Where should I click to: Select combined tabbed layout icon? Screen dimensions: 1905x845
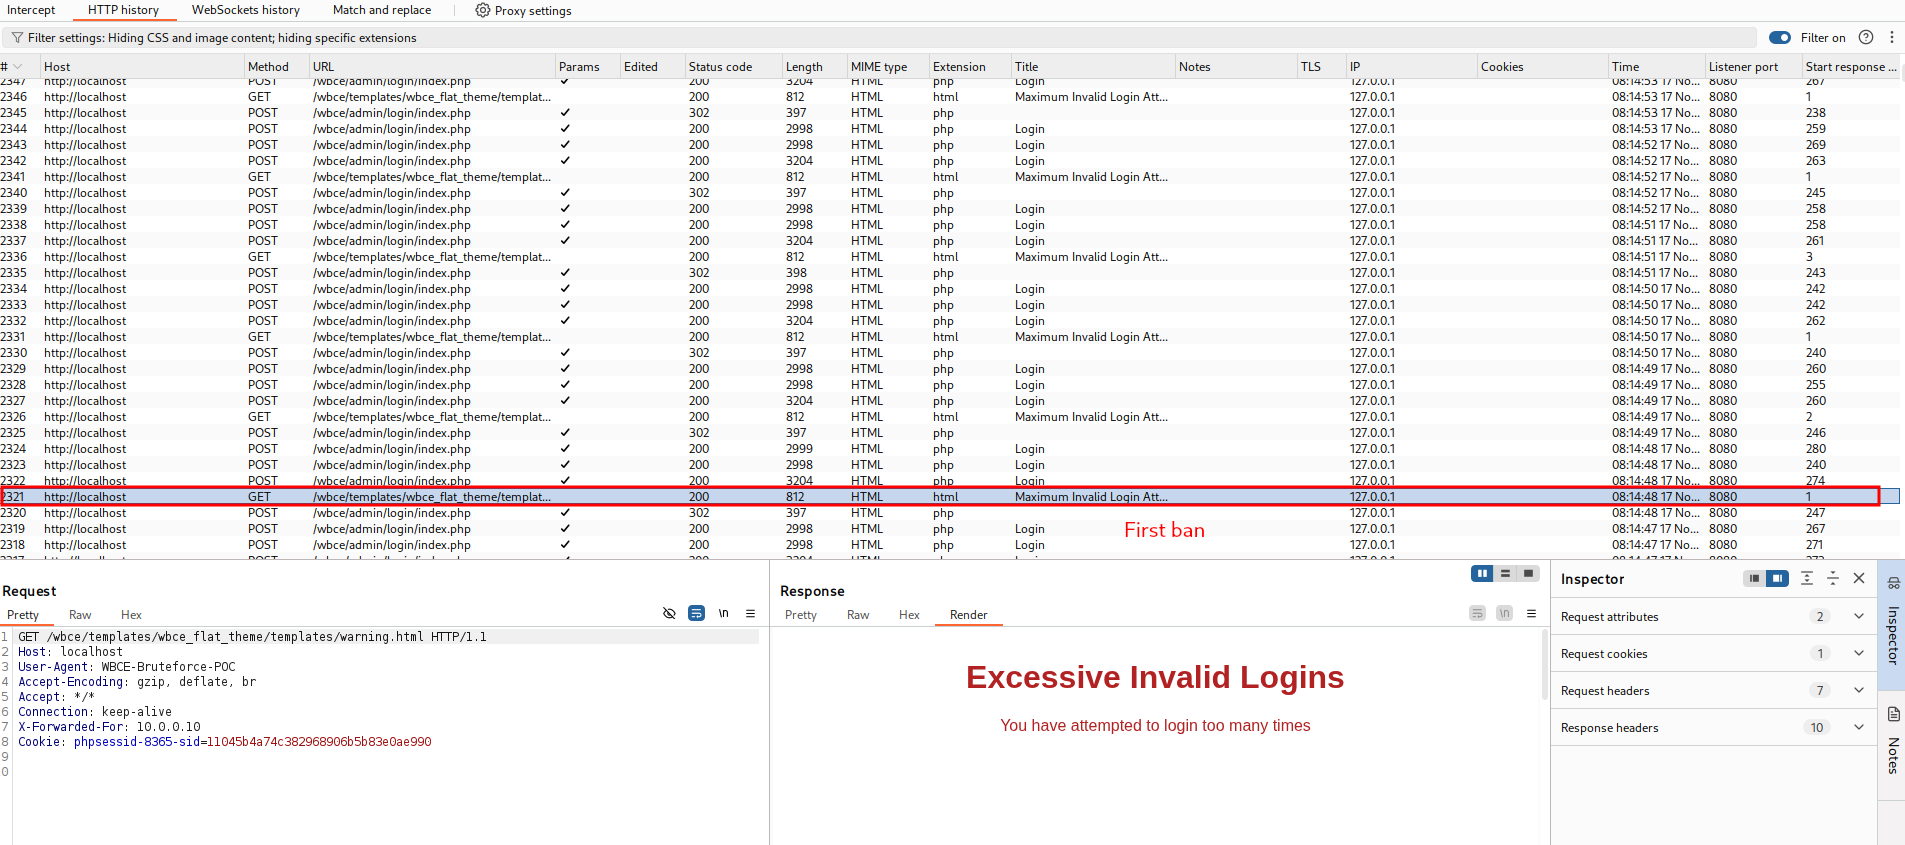click(x=1528, y=573)
